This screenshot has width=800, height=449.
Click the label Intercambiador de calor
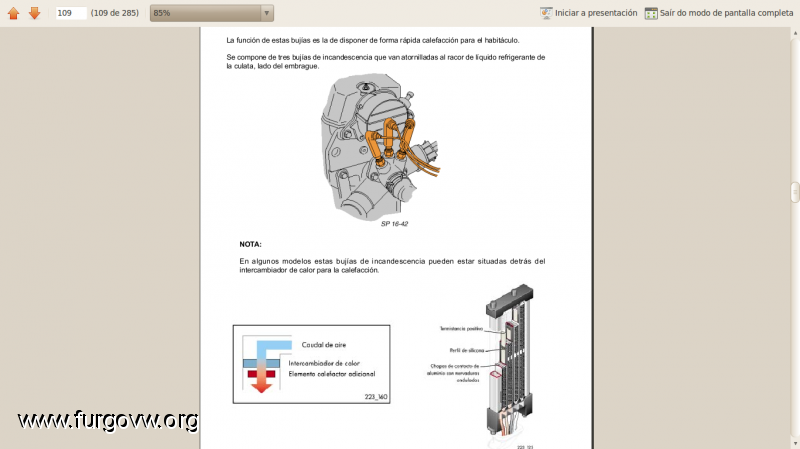click(x=324, y=363)
